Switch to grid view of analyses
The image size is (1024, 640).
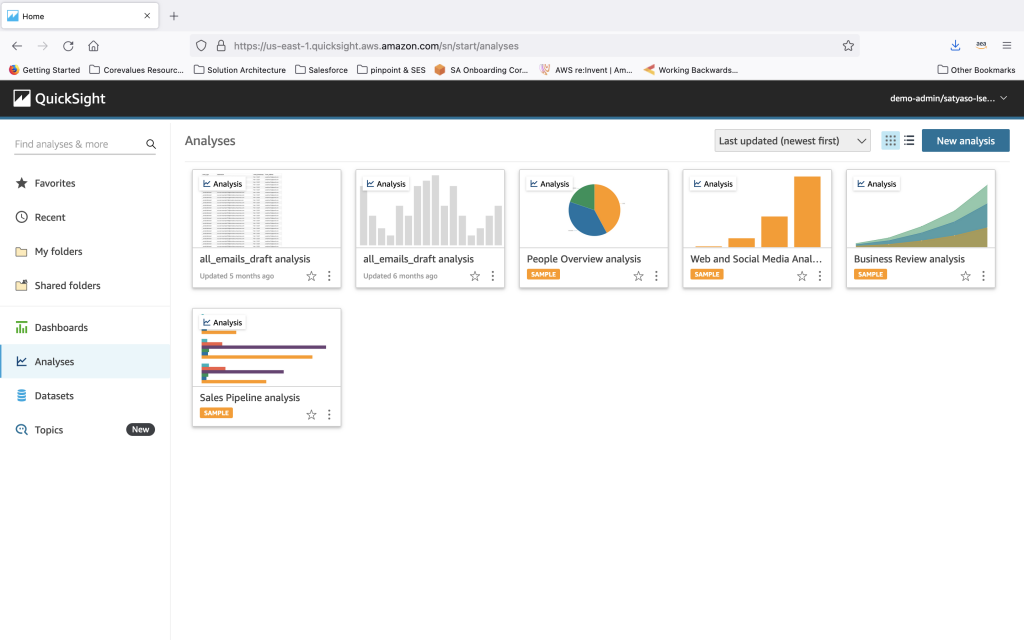(x=890, y=140)
